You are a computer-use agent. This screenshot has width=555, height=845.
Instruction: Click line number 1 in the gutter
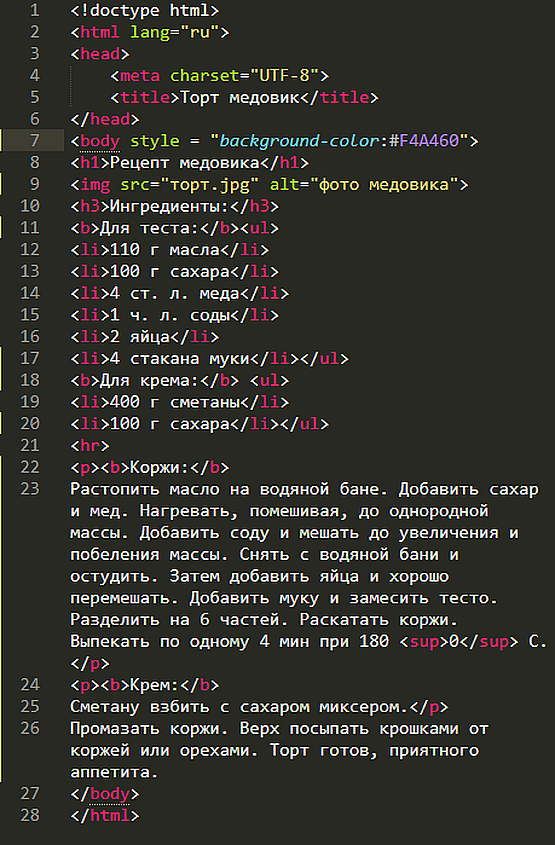pos(34,10)
